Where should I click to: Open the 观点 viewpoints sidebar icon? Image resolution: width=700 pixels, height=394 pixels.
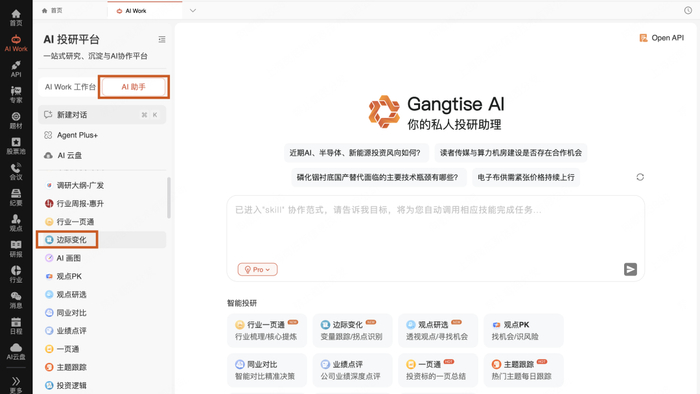[x=16, y=223]
